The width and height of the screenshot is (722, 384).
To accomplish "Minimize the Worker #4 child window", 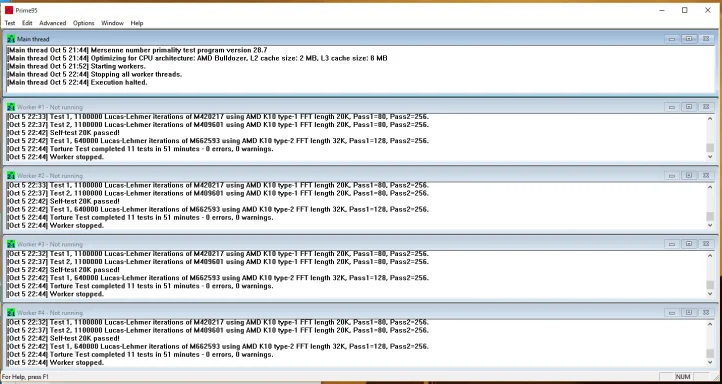I will pyautogui.click(x=672, y=313).
